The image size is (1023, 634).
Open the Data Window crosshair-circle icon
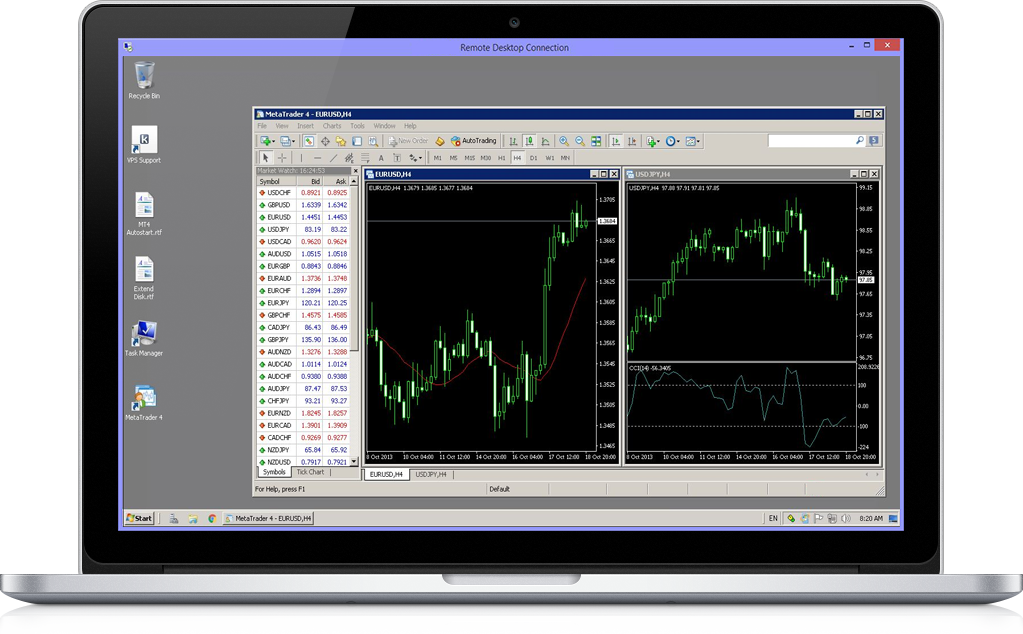pyautogui.click(x=325, y=141)
